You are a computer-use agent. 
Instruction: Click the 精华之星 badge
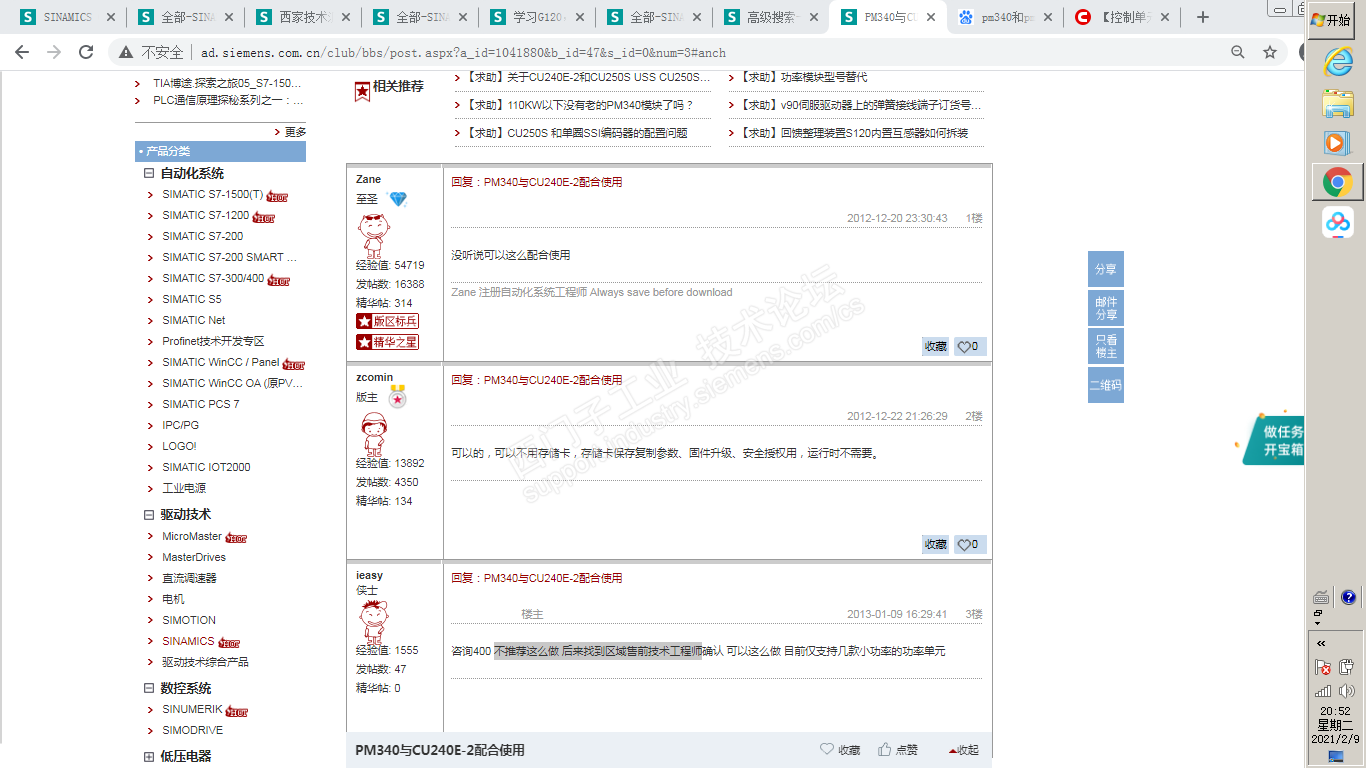point(387,342)
